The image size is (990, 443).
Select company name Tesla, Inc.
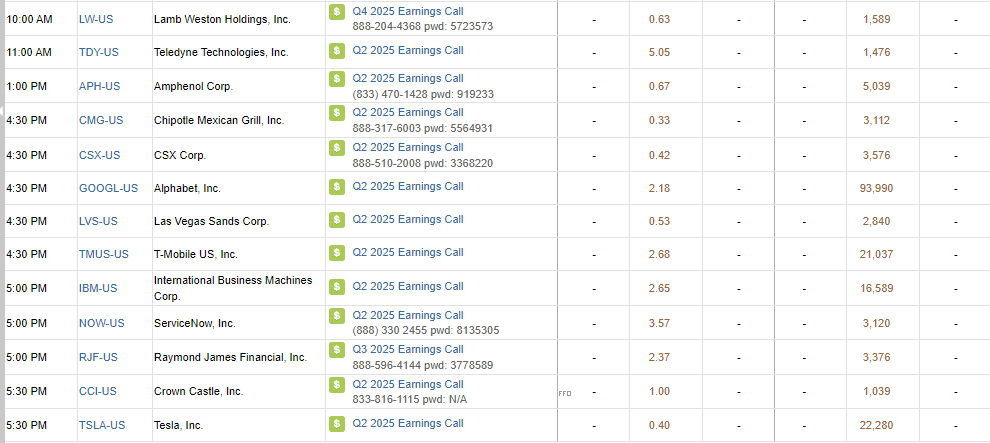pyautogui.click(x=179, y=425)
